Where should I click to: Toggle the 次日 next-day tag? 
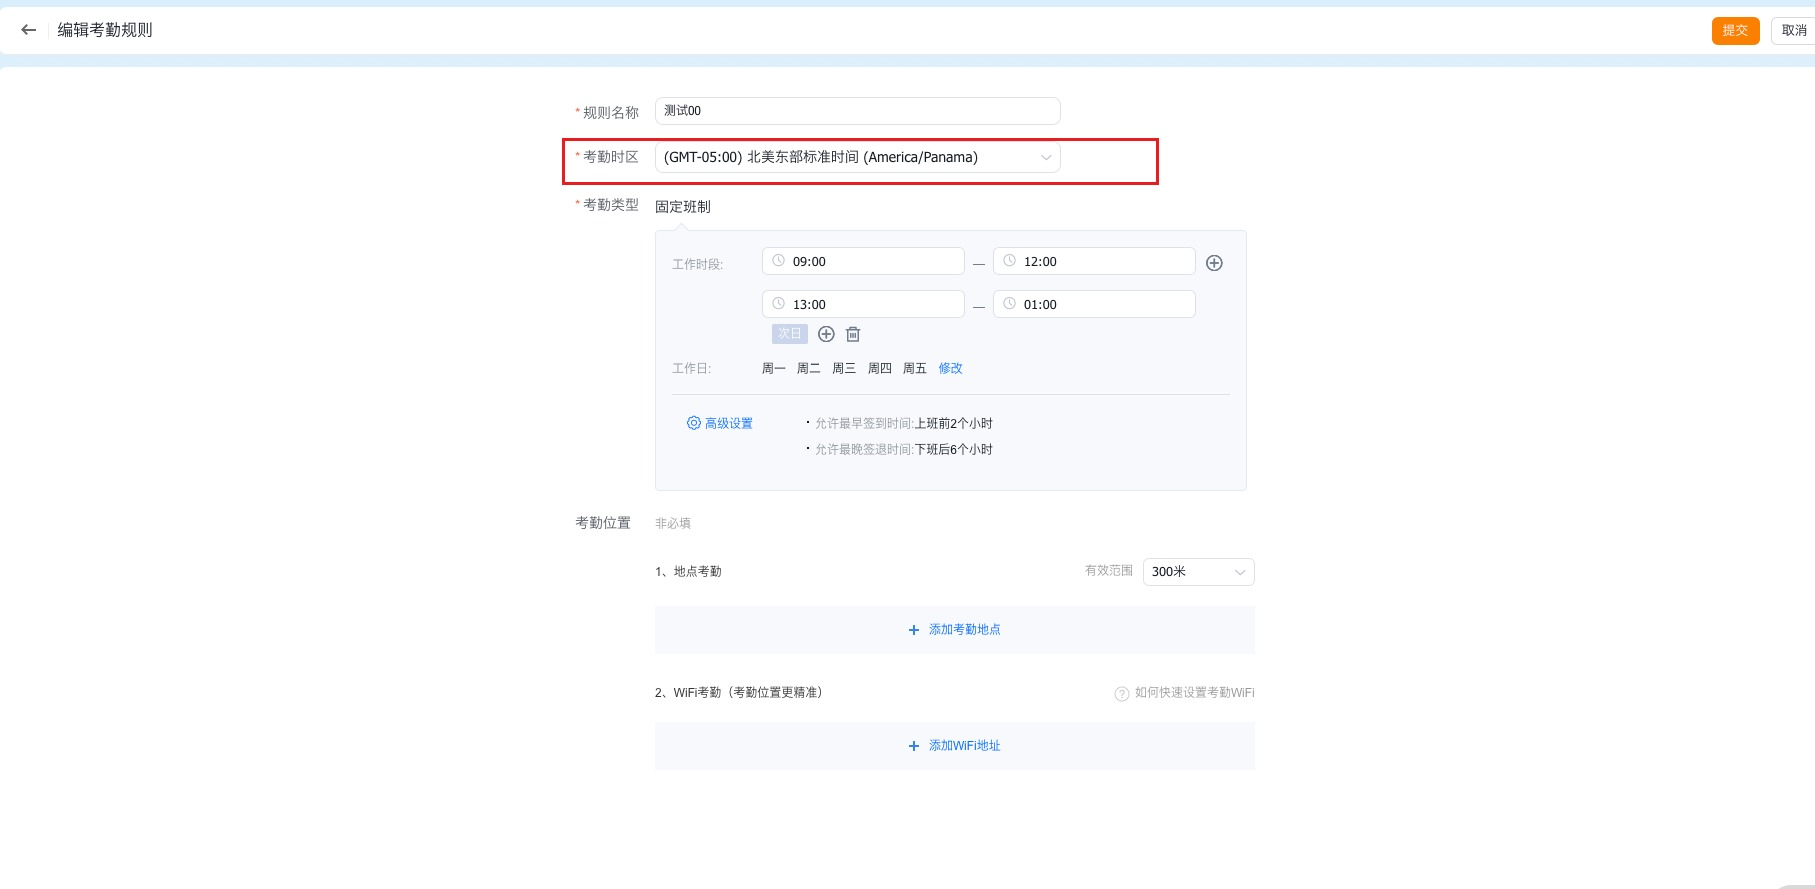tap(789, 334)
